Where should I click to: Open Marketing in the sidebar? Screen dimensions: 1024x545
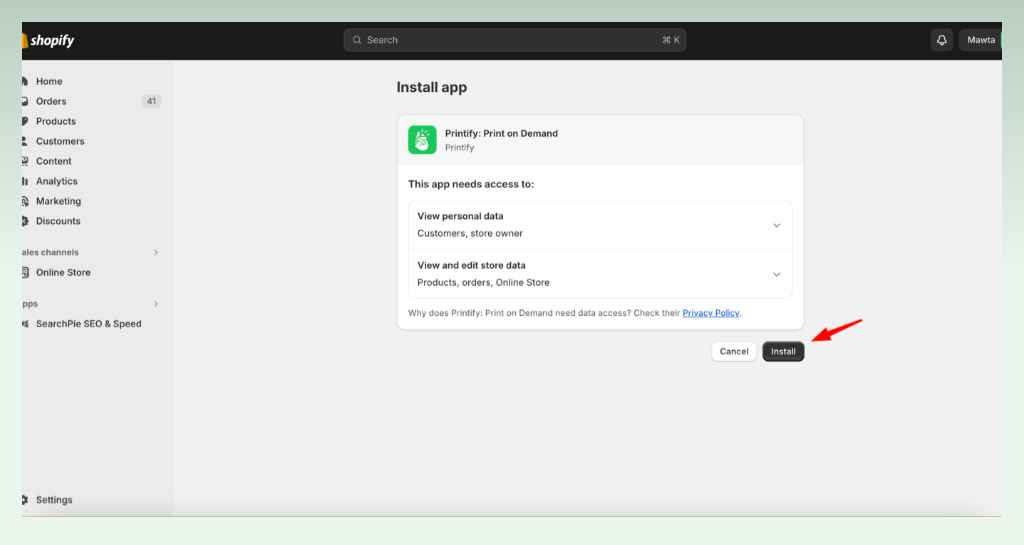(x=58, y=201)
